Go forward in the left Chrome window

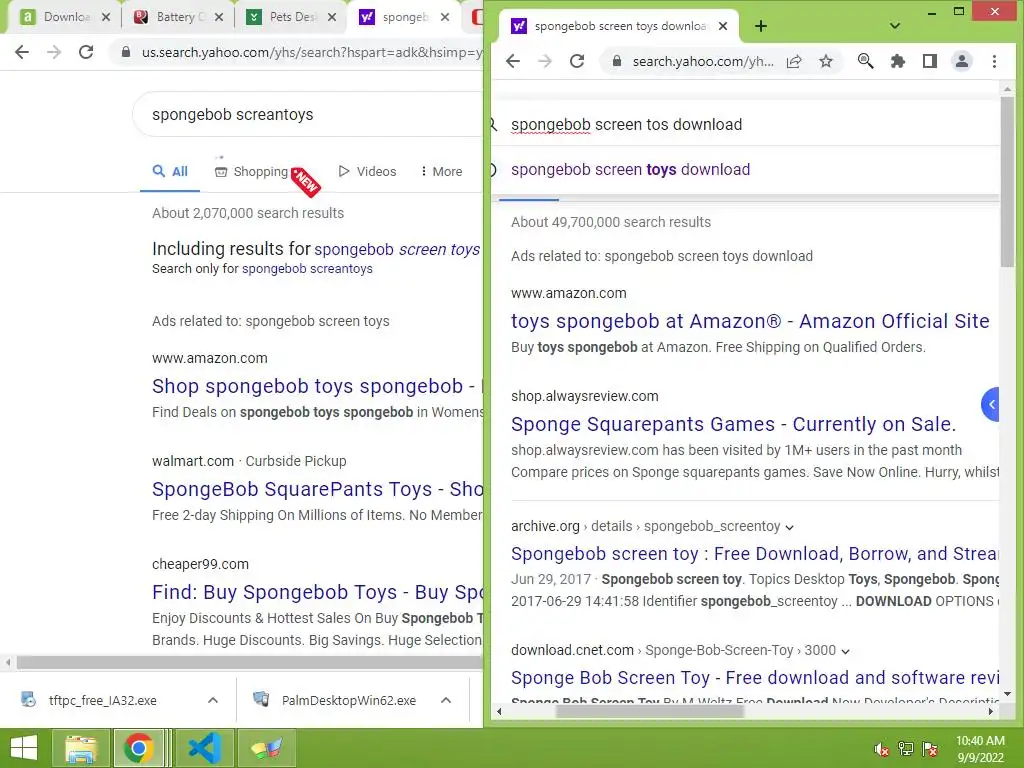tap(54, 52)
